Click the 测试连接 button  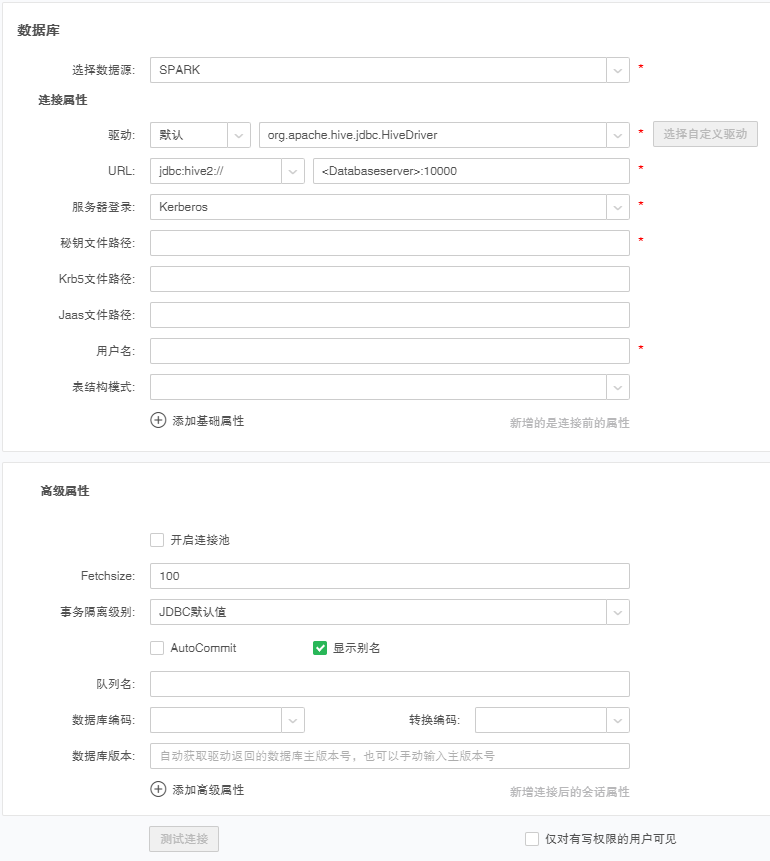[x=184, y=839]
